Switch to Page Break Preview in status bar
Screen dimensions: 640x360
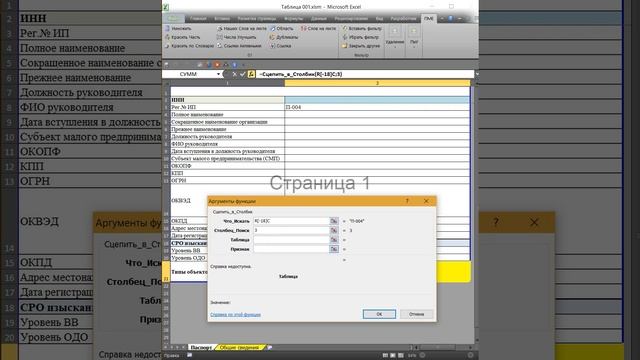point(400,356)
